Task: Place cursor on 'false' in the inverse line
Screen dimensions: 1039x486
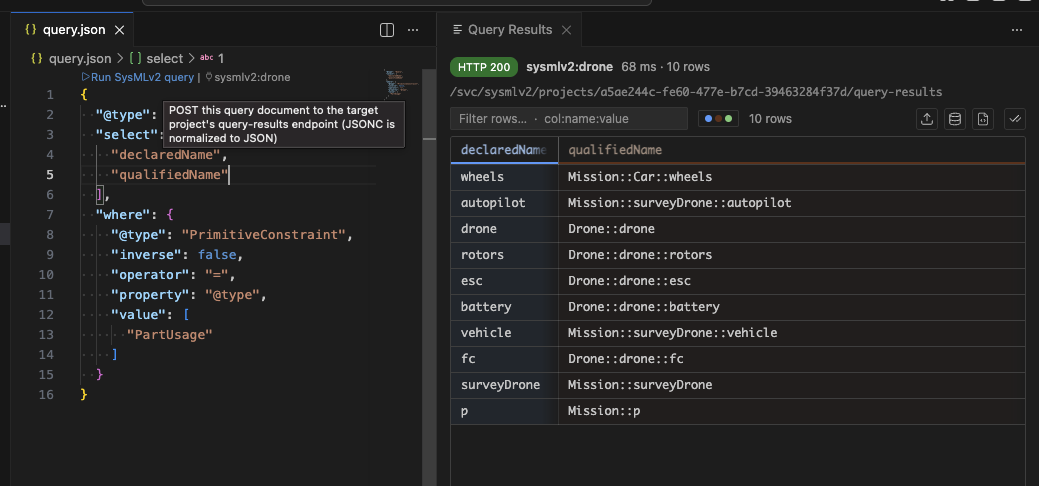Action: coord(217,255)
